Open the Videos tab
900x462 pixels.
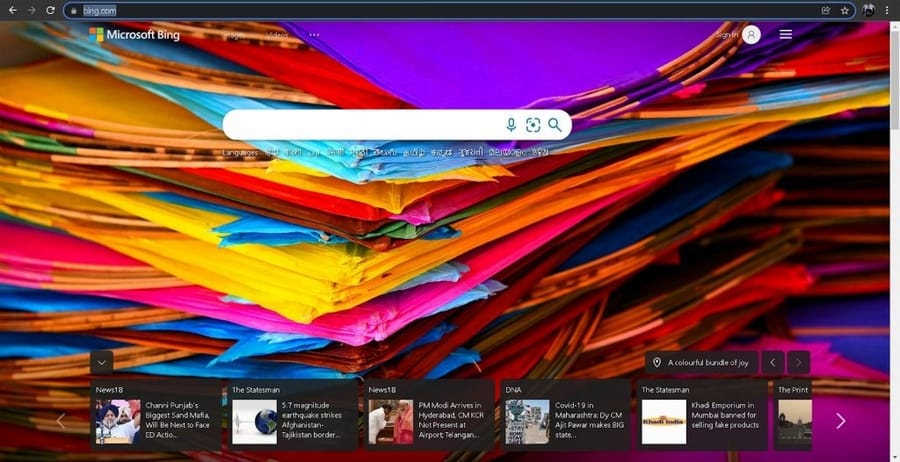pos(277,35)
